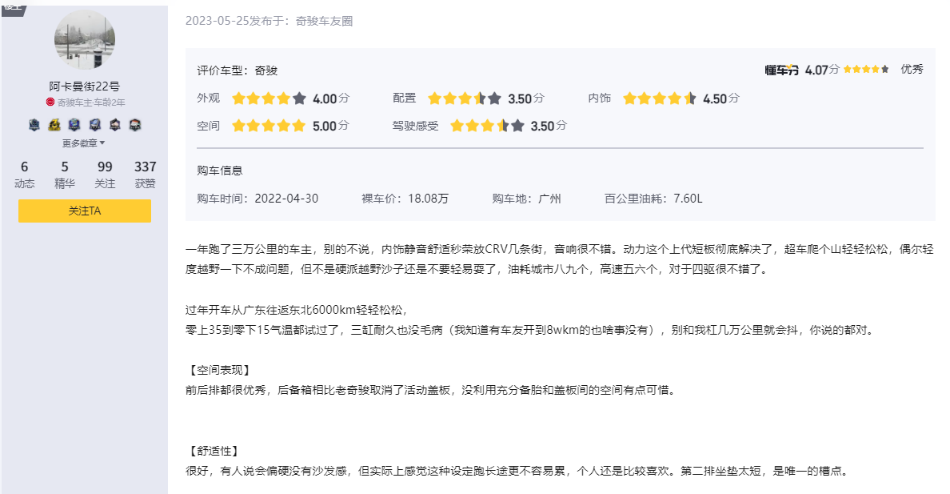Viewport: 950px width, 494px height.
Task: Click the fifth medal badge in the row
Action: (x=115, y=125)
